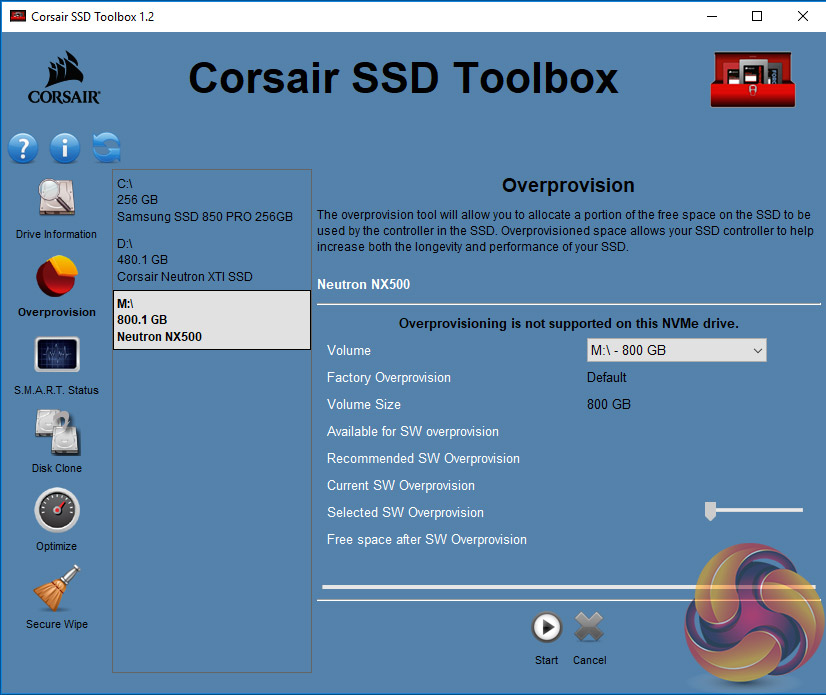Screen dimensions: 826x695
Task: Show the blue info icon details
Action: (64, 149)
